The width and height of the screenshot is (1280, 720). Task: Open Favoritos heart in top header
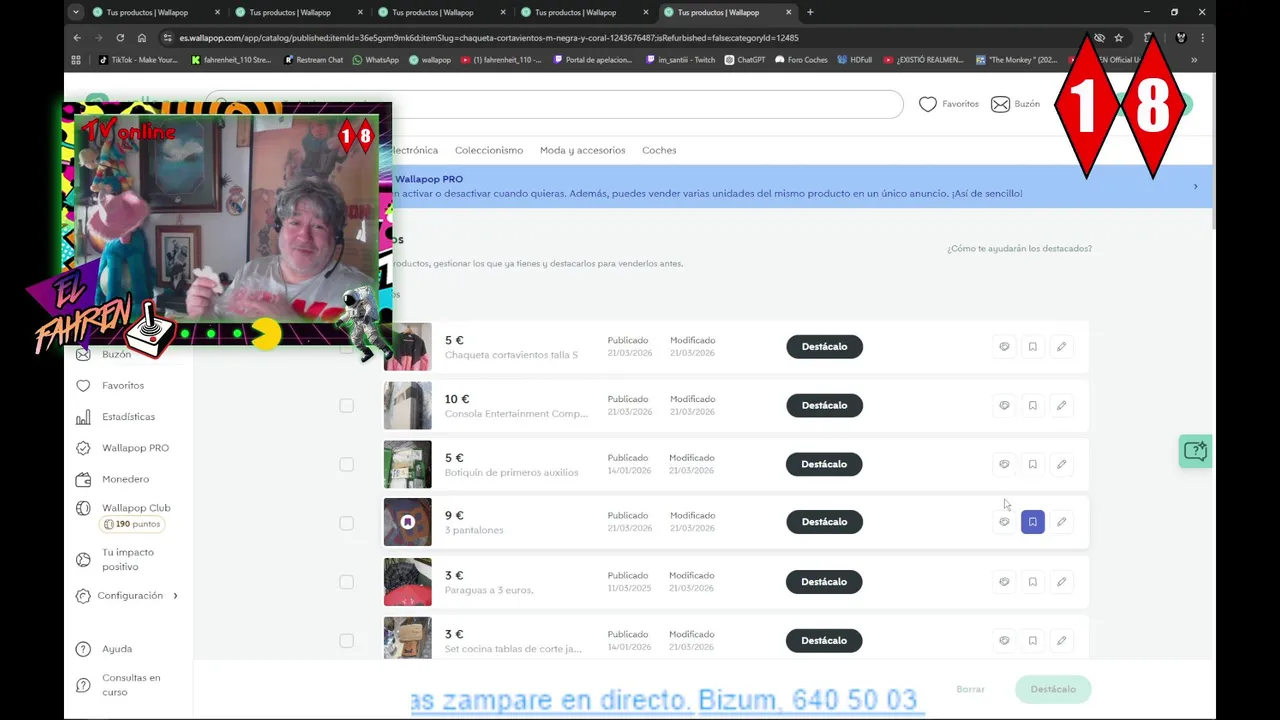(x=948, y=104)
